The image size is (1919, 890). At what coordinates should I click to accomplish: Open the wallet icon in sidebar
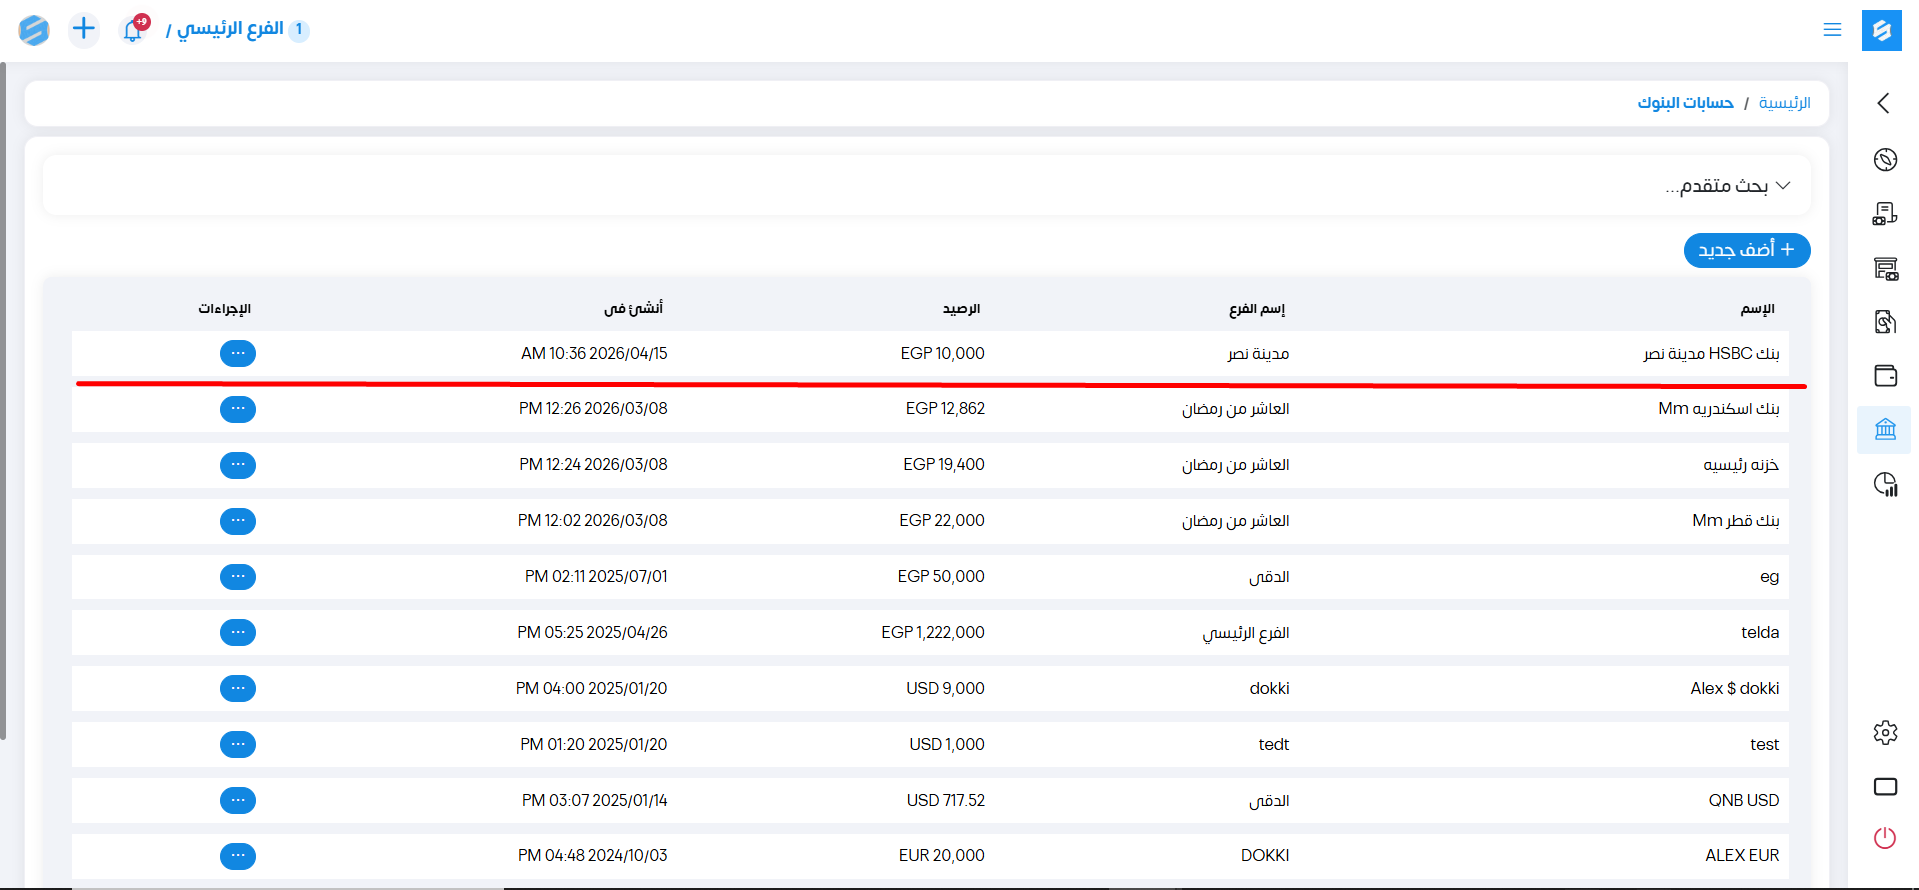tap(1885, 376)
